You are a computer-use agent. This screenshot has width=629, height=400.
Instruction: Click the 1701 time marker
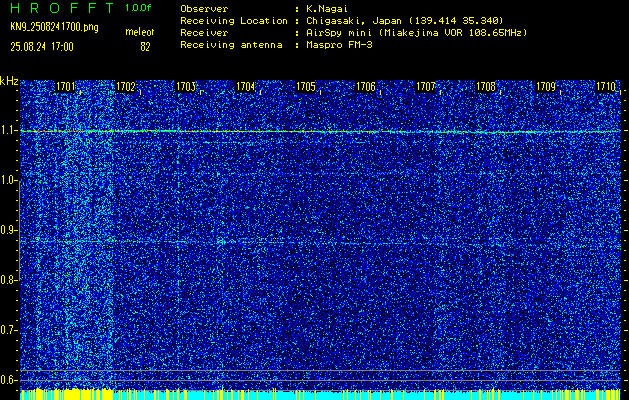[65, 87]
